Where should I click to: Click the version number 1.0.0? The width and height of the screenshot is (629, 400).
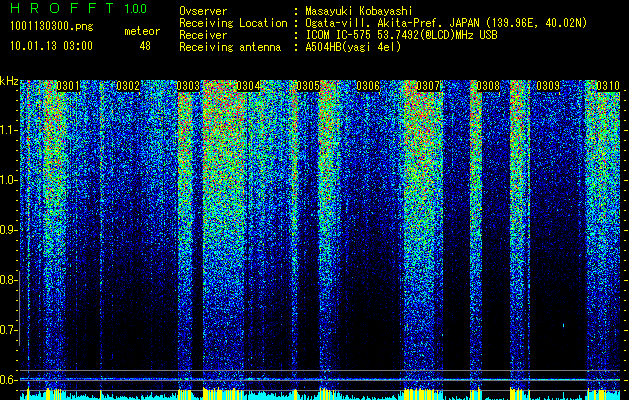(136, 9)
